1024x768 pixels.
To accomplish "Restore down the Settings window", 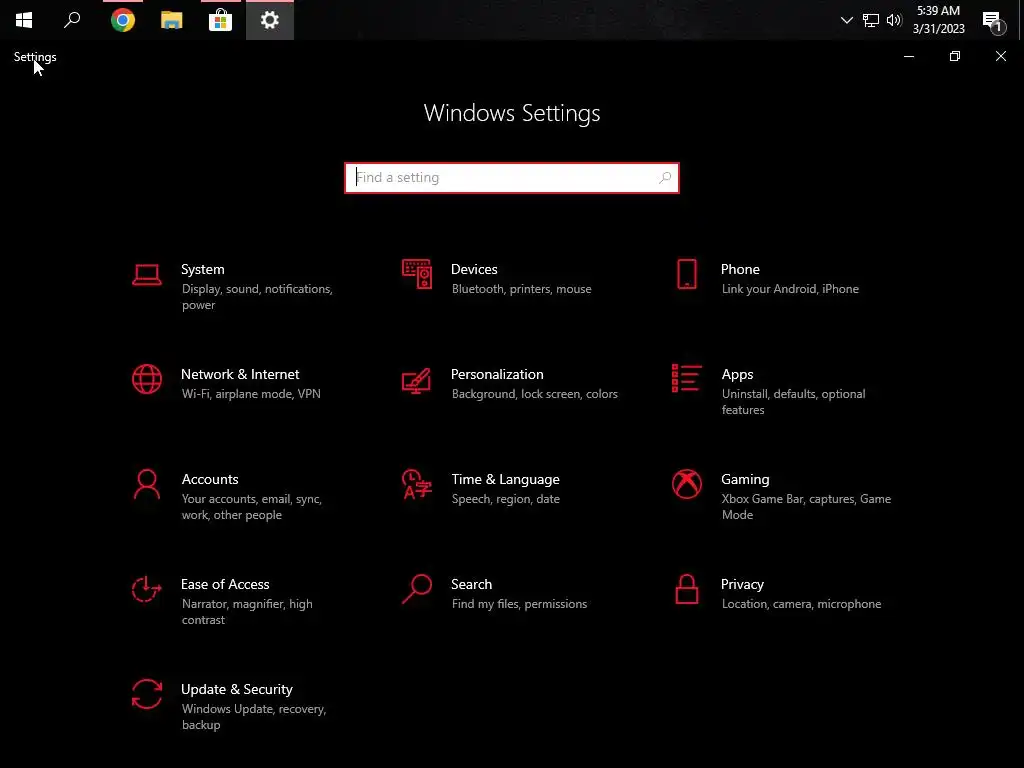I will 955,57.
